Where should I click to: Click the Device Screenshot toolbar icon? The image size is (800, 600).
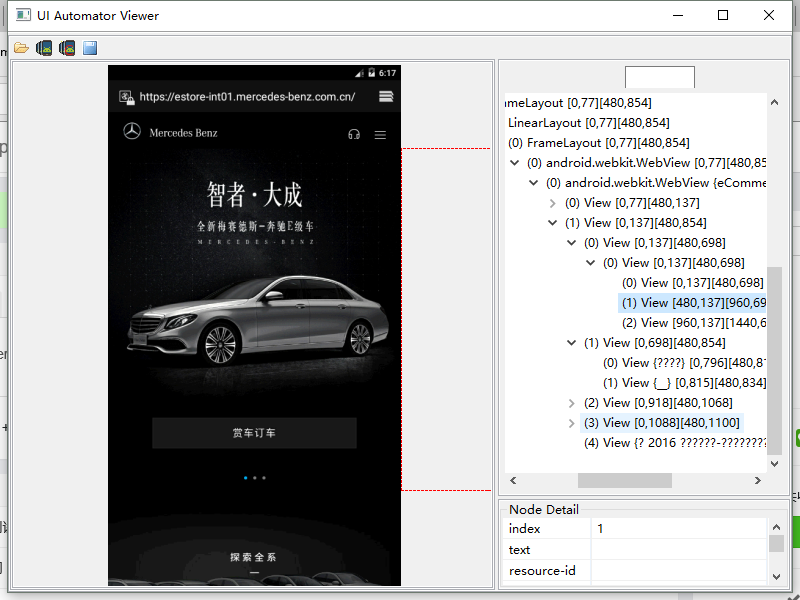tap(44, 48)
